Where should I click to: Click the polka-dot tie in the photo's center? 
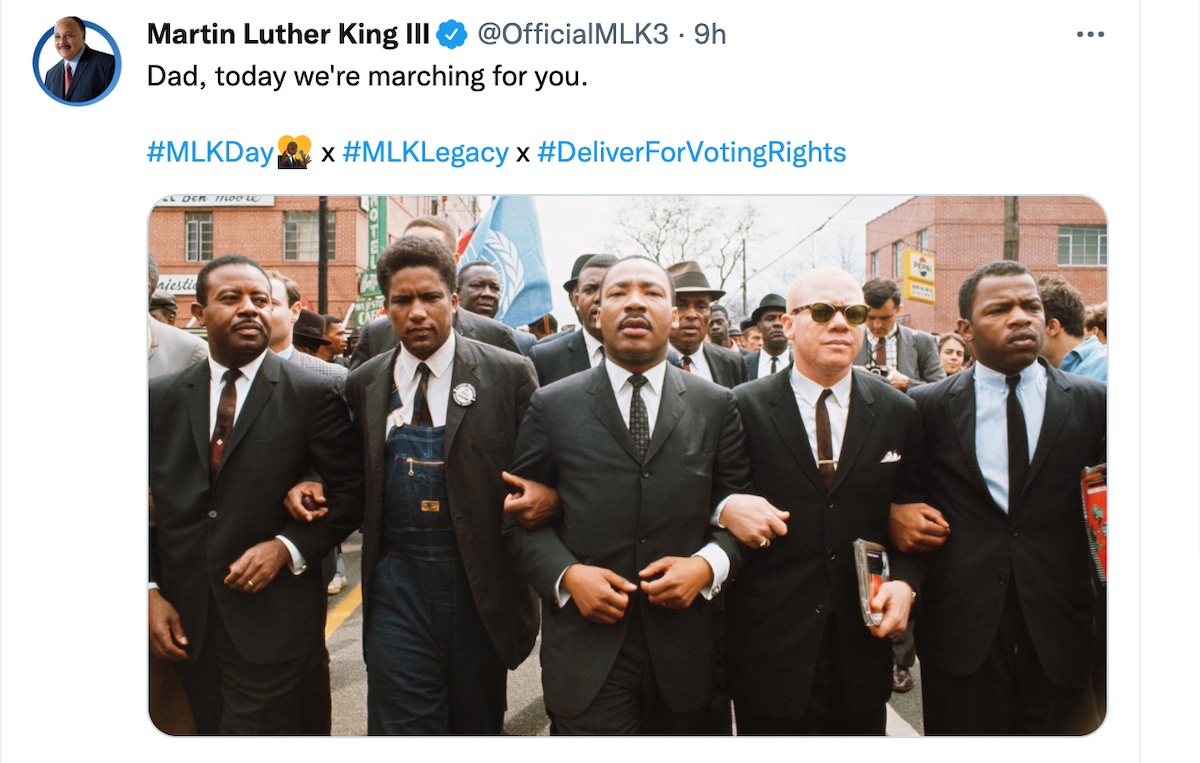tap(638, 415)
